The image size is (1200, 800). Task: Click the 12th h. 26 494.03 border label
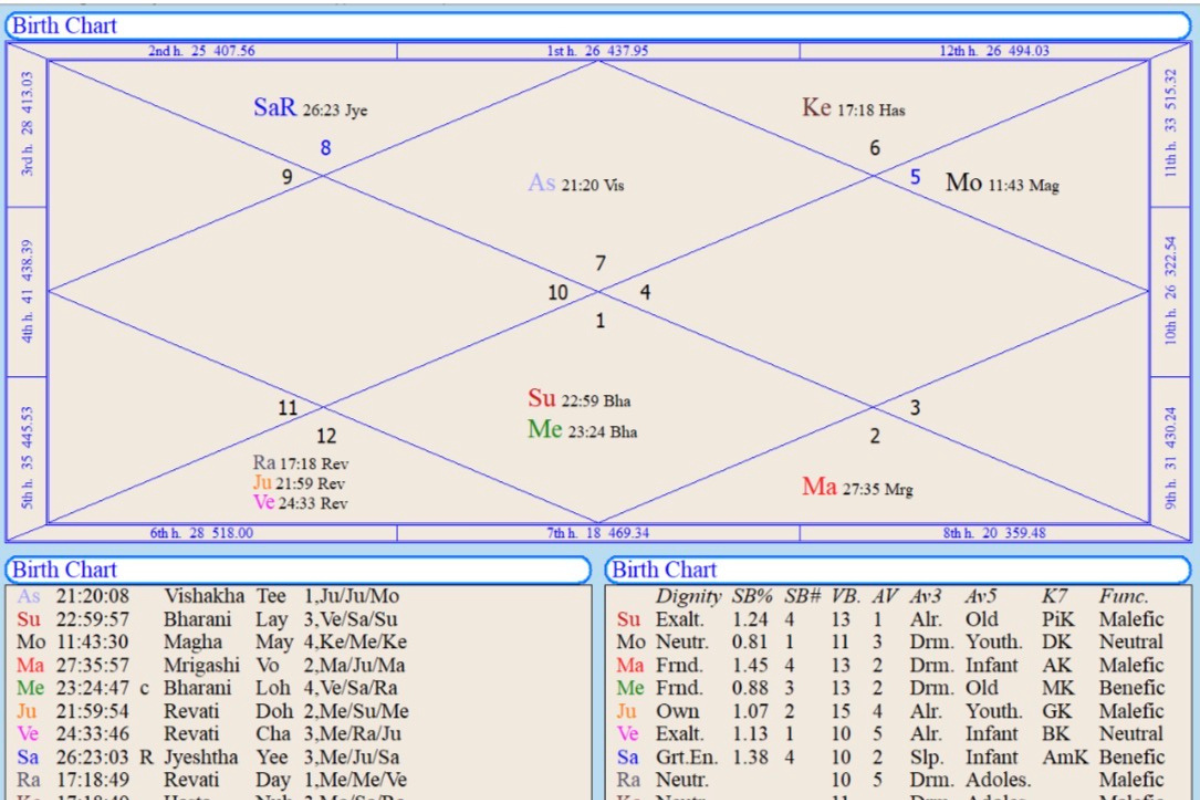pyautogui.click(x=994, y=51)
